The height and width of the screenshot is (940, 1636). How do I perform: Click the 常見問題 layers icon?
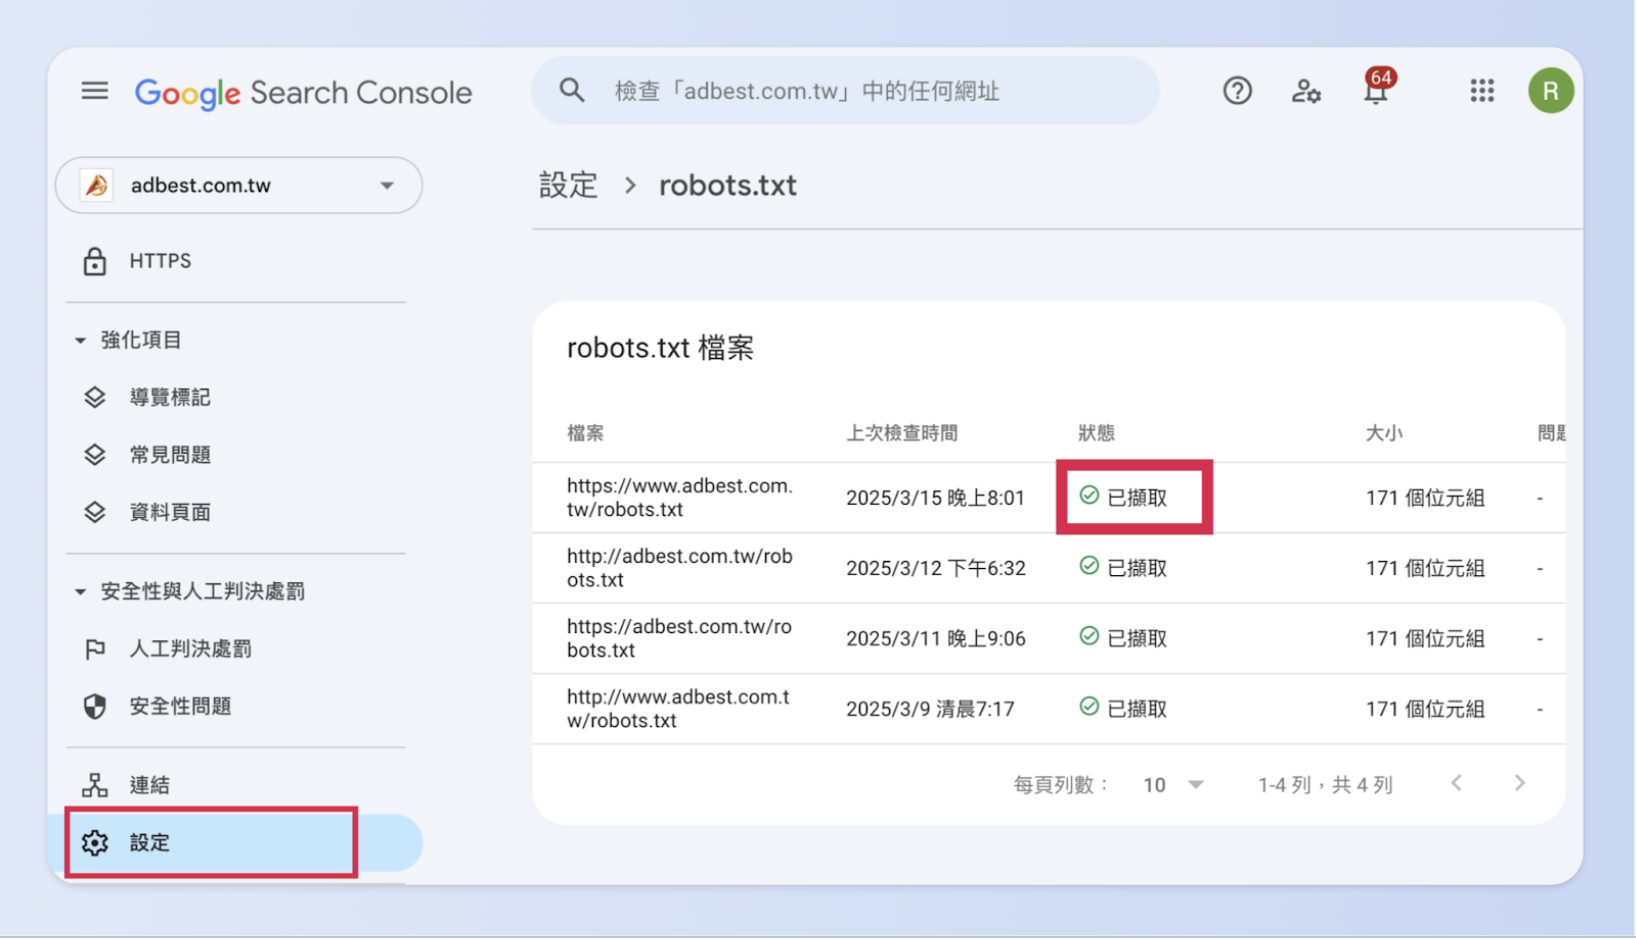(95, 455)
